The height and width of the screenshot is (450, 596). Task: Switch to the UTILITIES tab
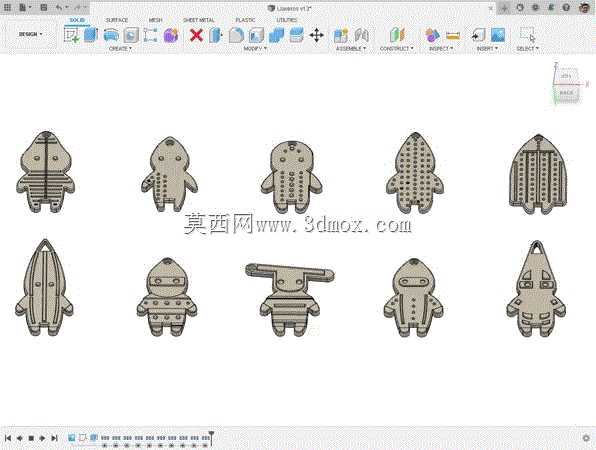(x=287, y=20)
